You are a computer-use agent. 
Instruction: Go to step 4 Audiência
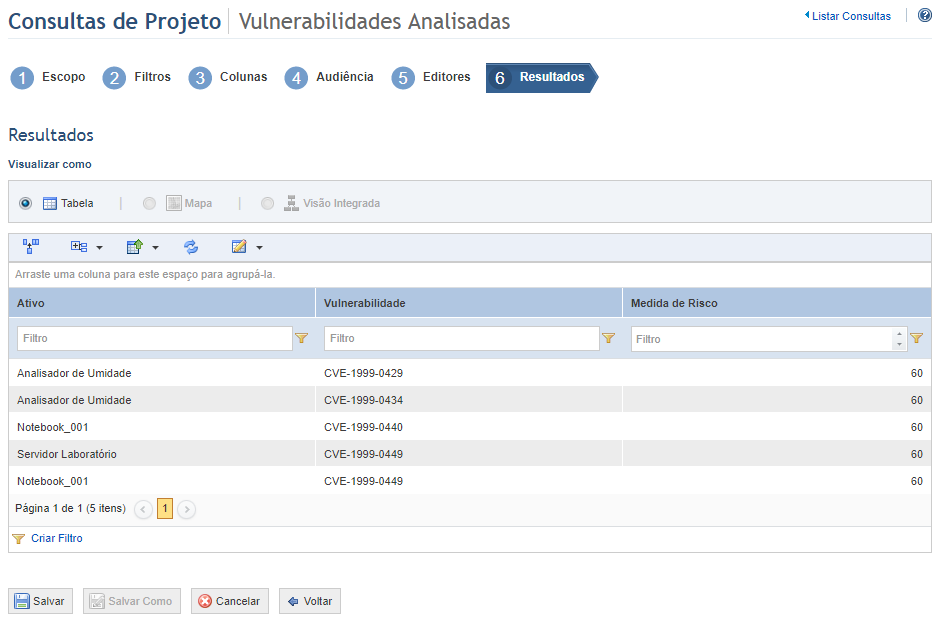pyautogui.click(x=329, y=77)
